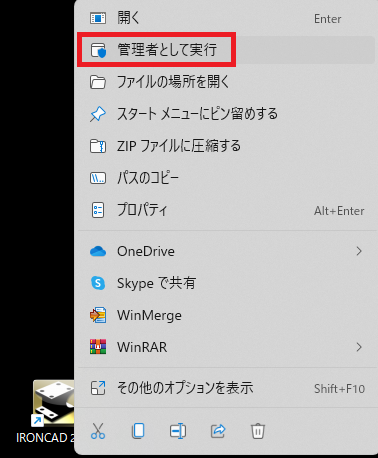Viewport: 378px width, 458px height.
Task: Open the OneDrive submenu entry
Action: [227, 251]
